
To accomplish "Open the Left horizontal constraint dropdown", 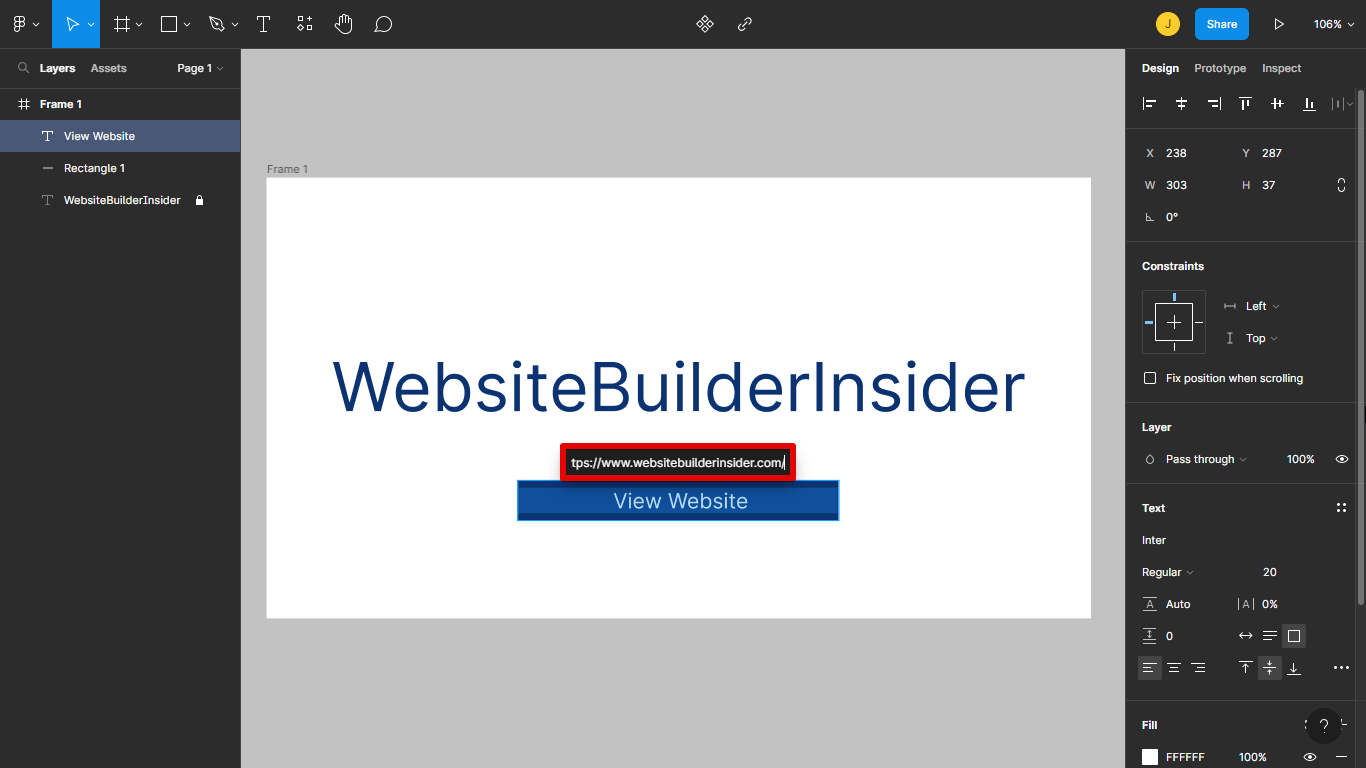I will click(x=1263, y=306).
